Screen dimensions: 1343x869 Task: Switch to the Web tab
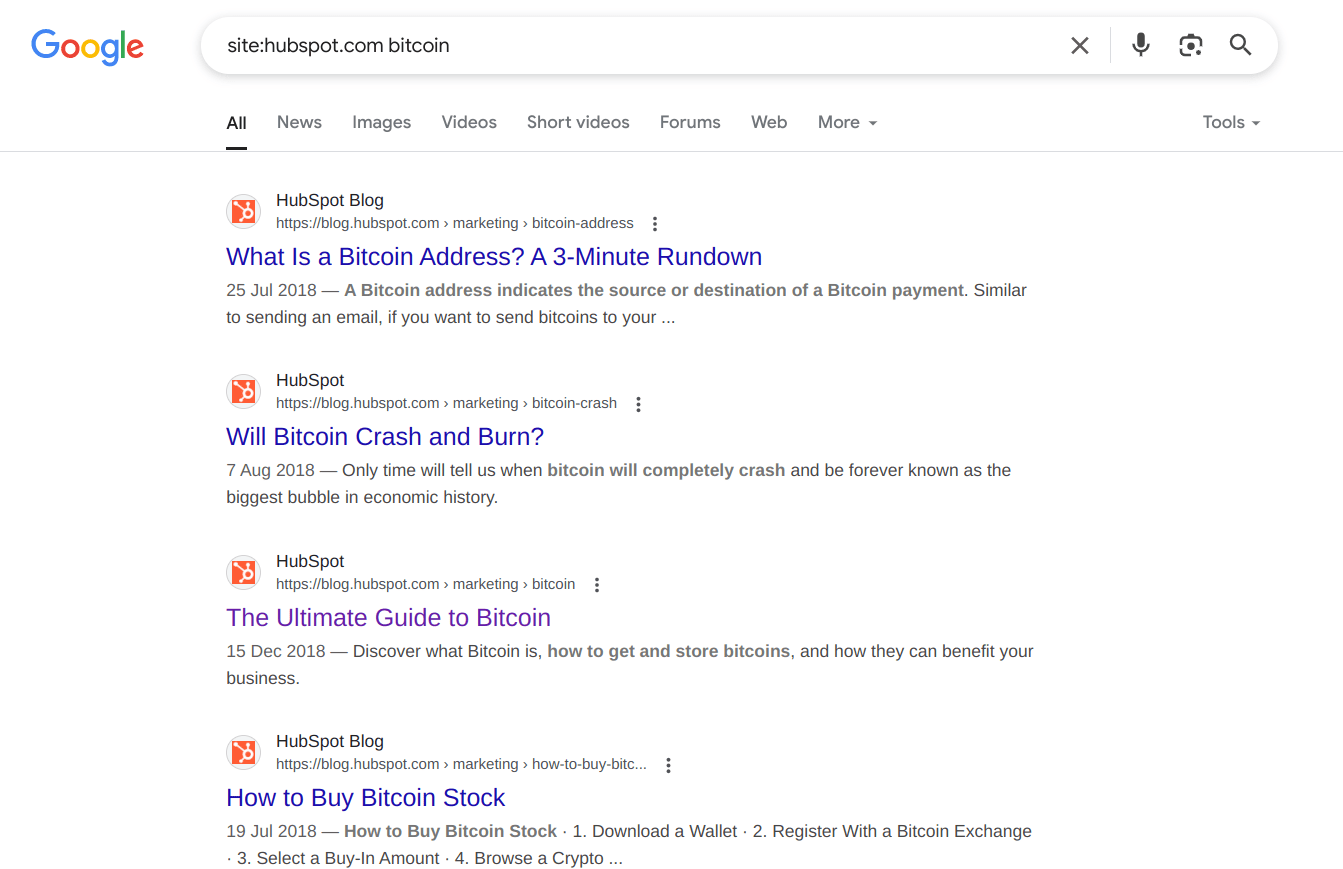point(769,122)
